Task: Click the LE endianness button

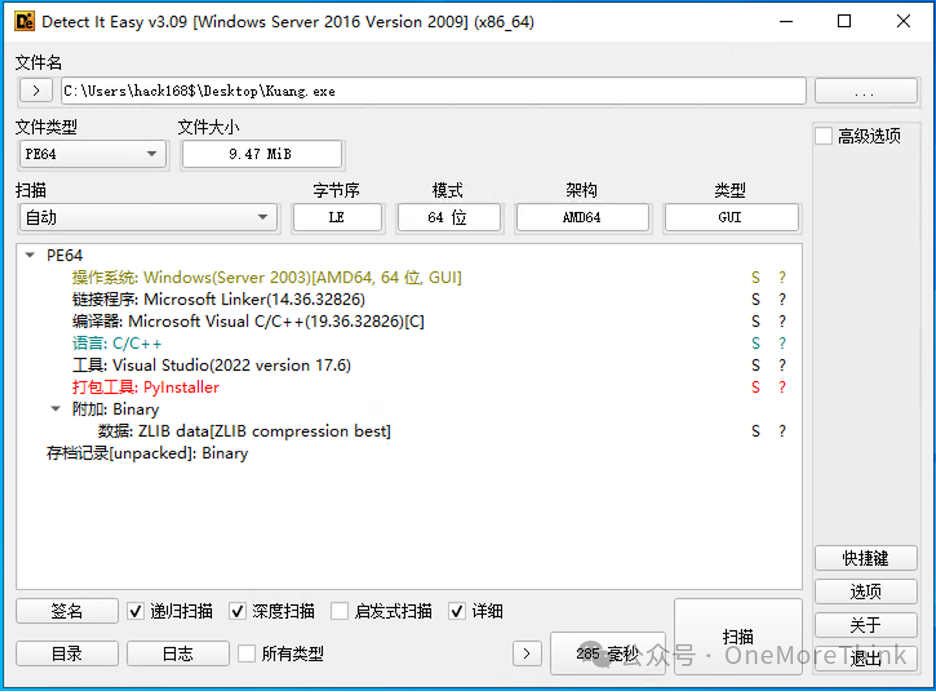Action: 337,217
